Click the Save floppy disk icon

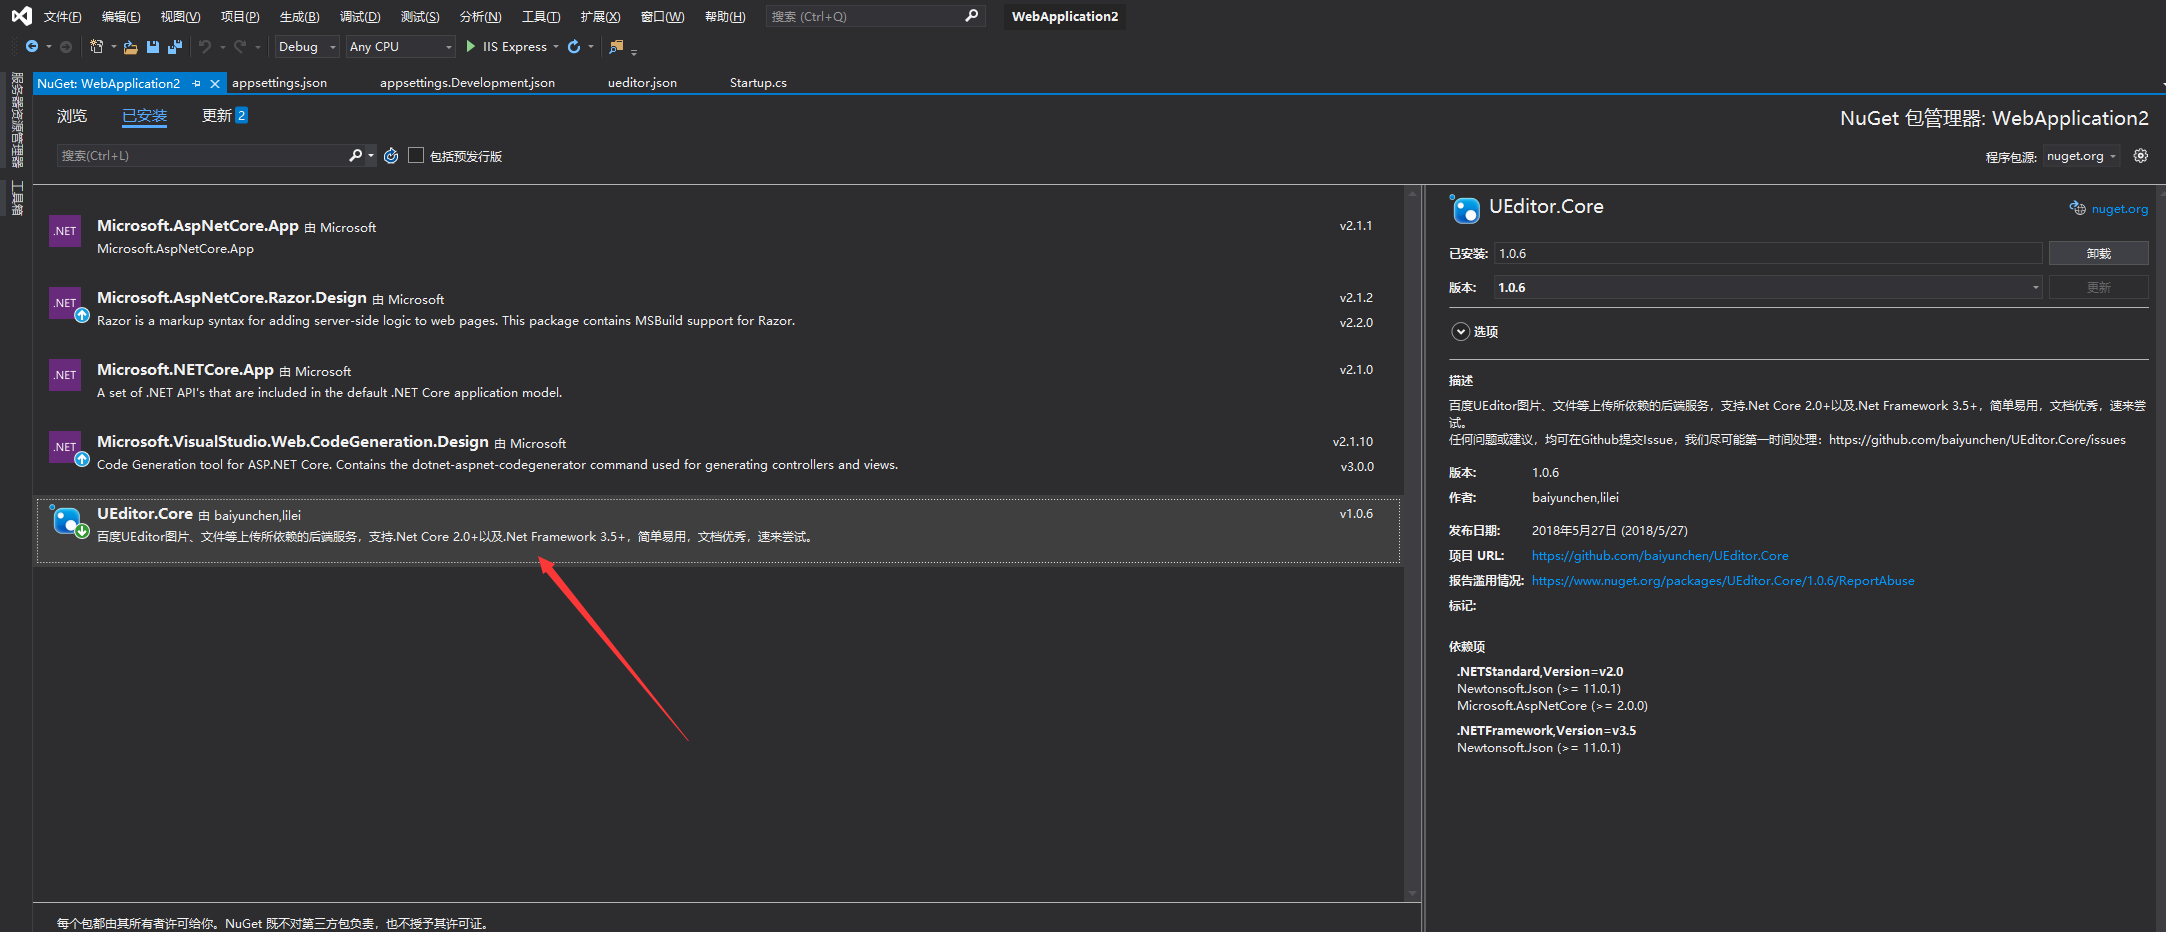click(x=153, y=47)
